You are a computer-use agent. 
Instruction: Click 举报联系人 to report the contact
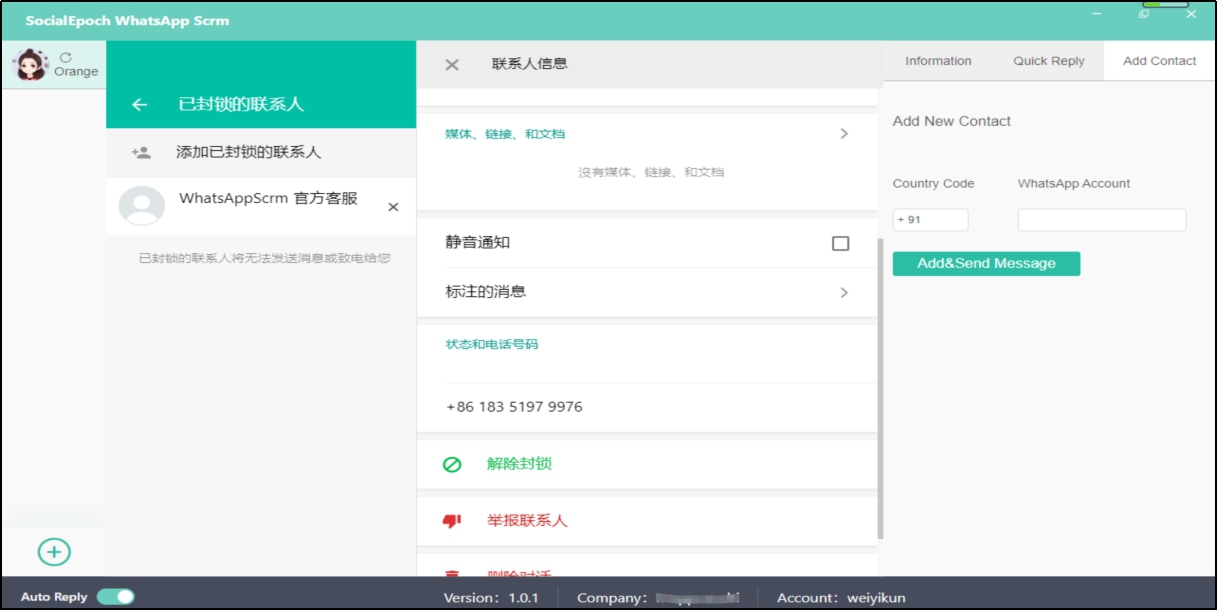click(x=527, y=521)
